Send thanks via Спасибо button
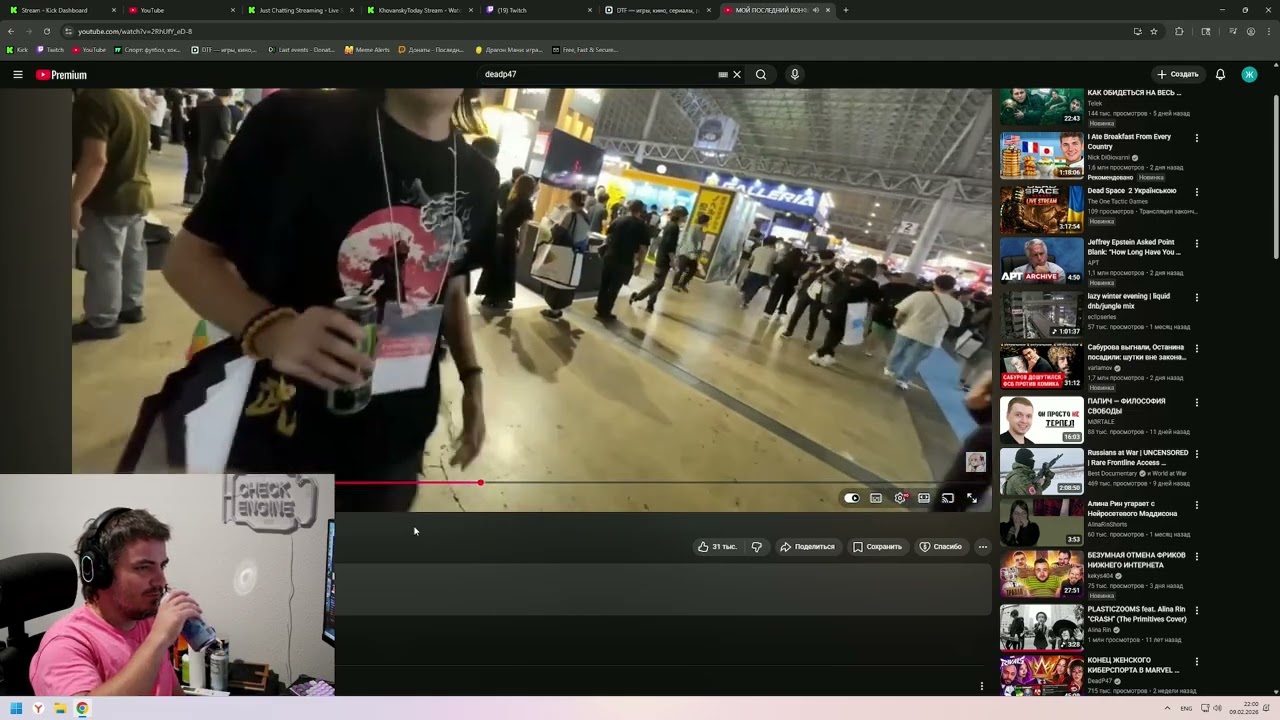Image resolution: width=1280 pixels, height=720 pixels. point(941,547)
